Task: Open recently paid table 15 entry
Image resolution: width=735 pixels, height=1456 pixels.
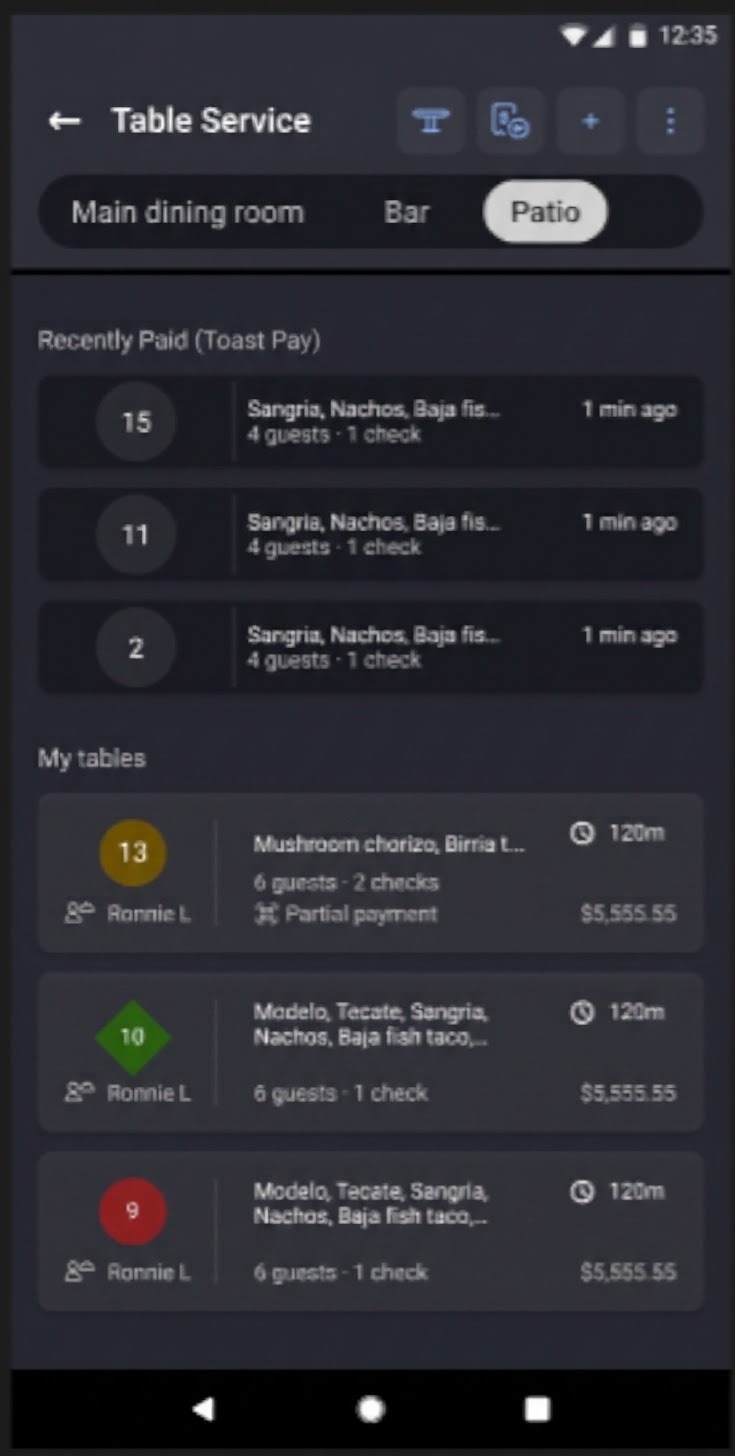Action: click(370, 421)
